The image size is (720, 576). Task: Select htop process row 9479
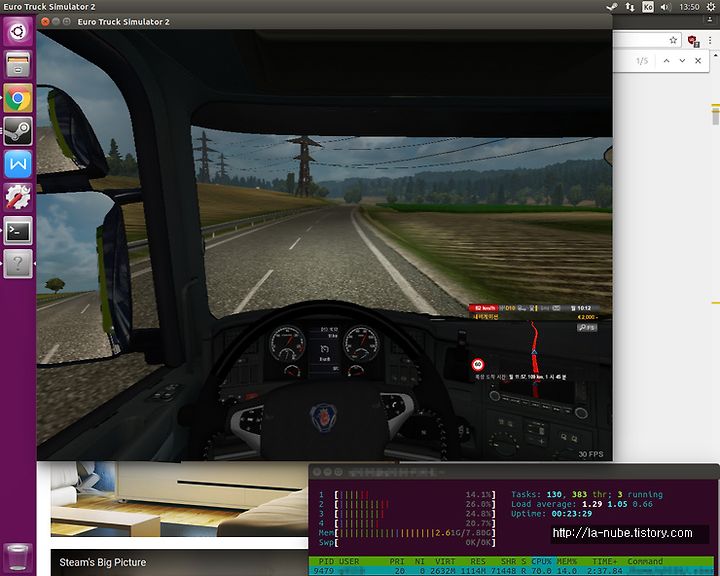tap(511, 571)
